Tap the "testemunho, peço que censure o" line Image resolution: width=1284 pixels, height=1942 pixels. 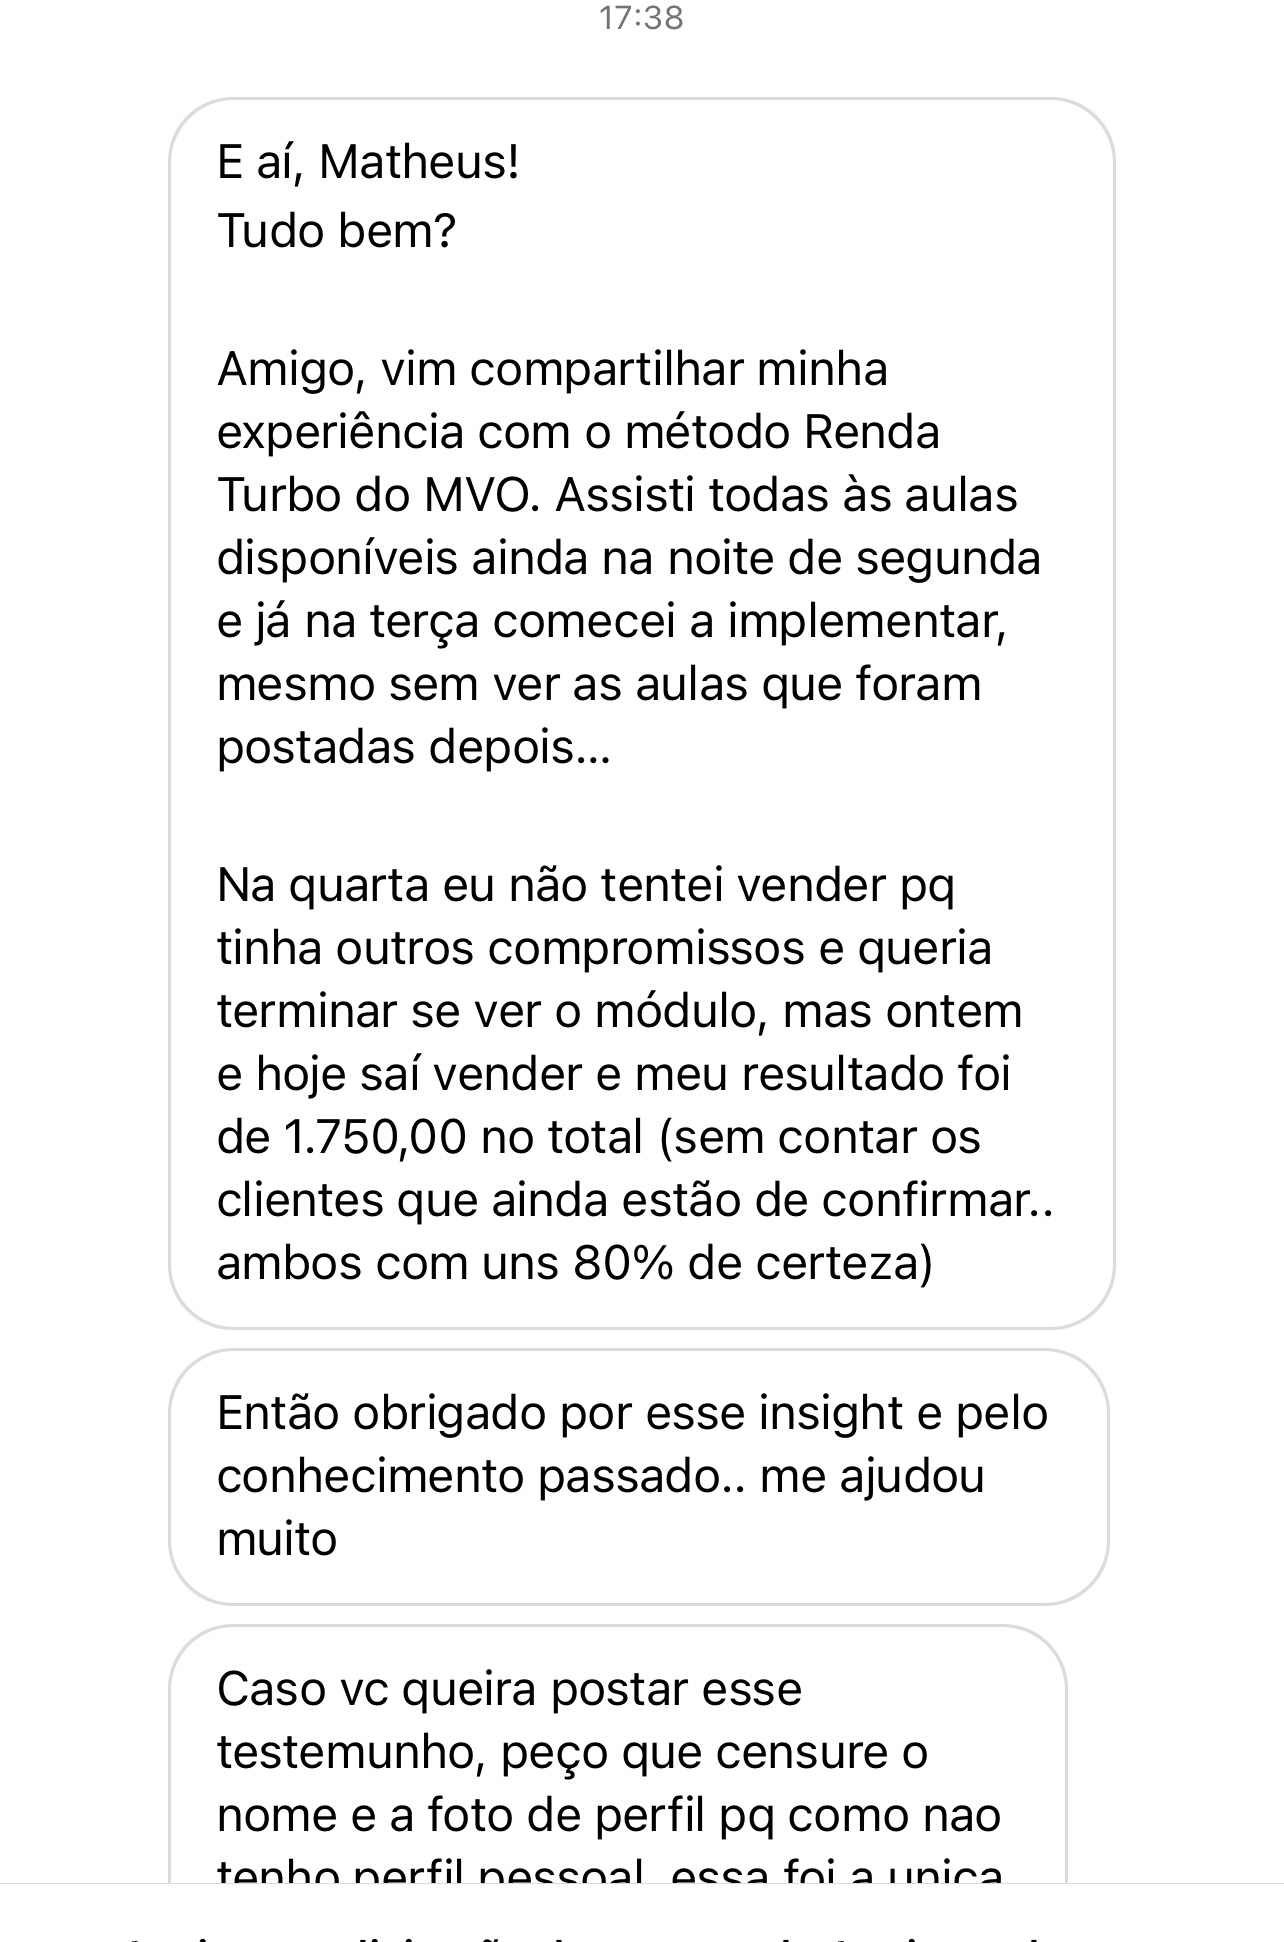click(x=572, y=1752)
